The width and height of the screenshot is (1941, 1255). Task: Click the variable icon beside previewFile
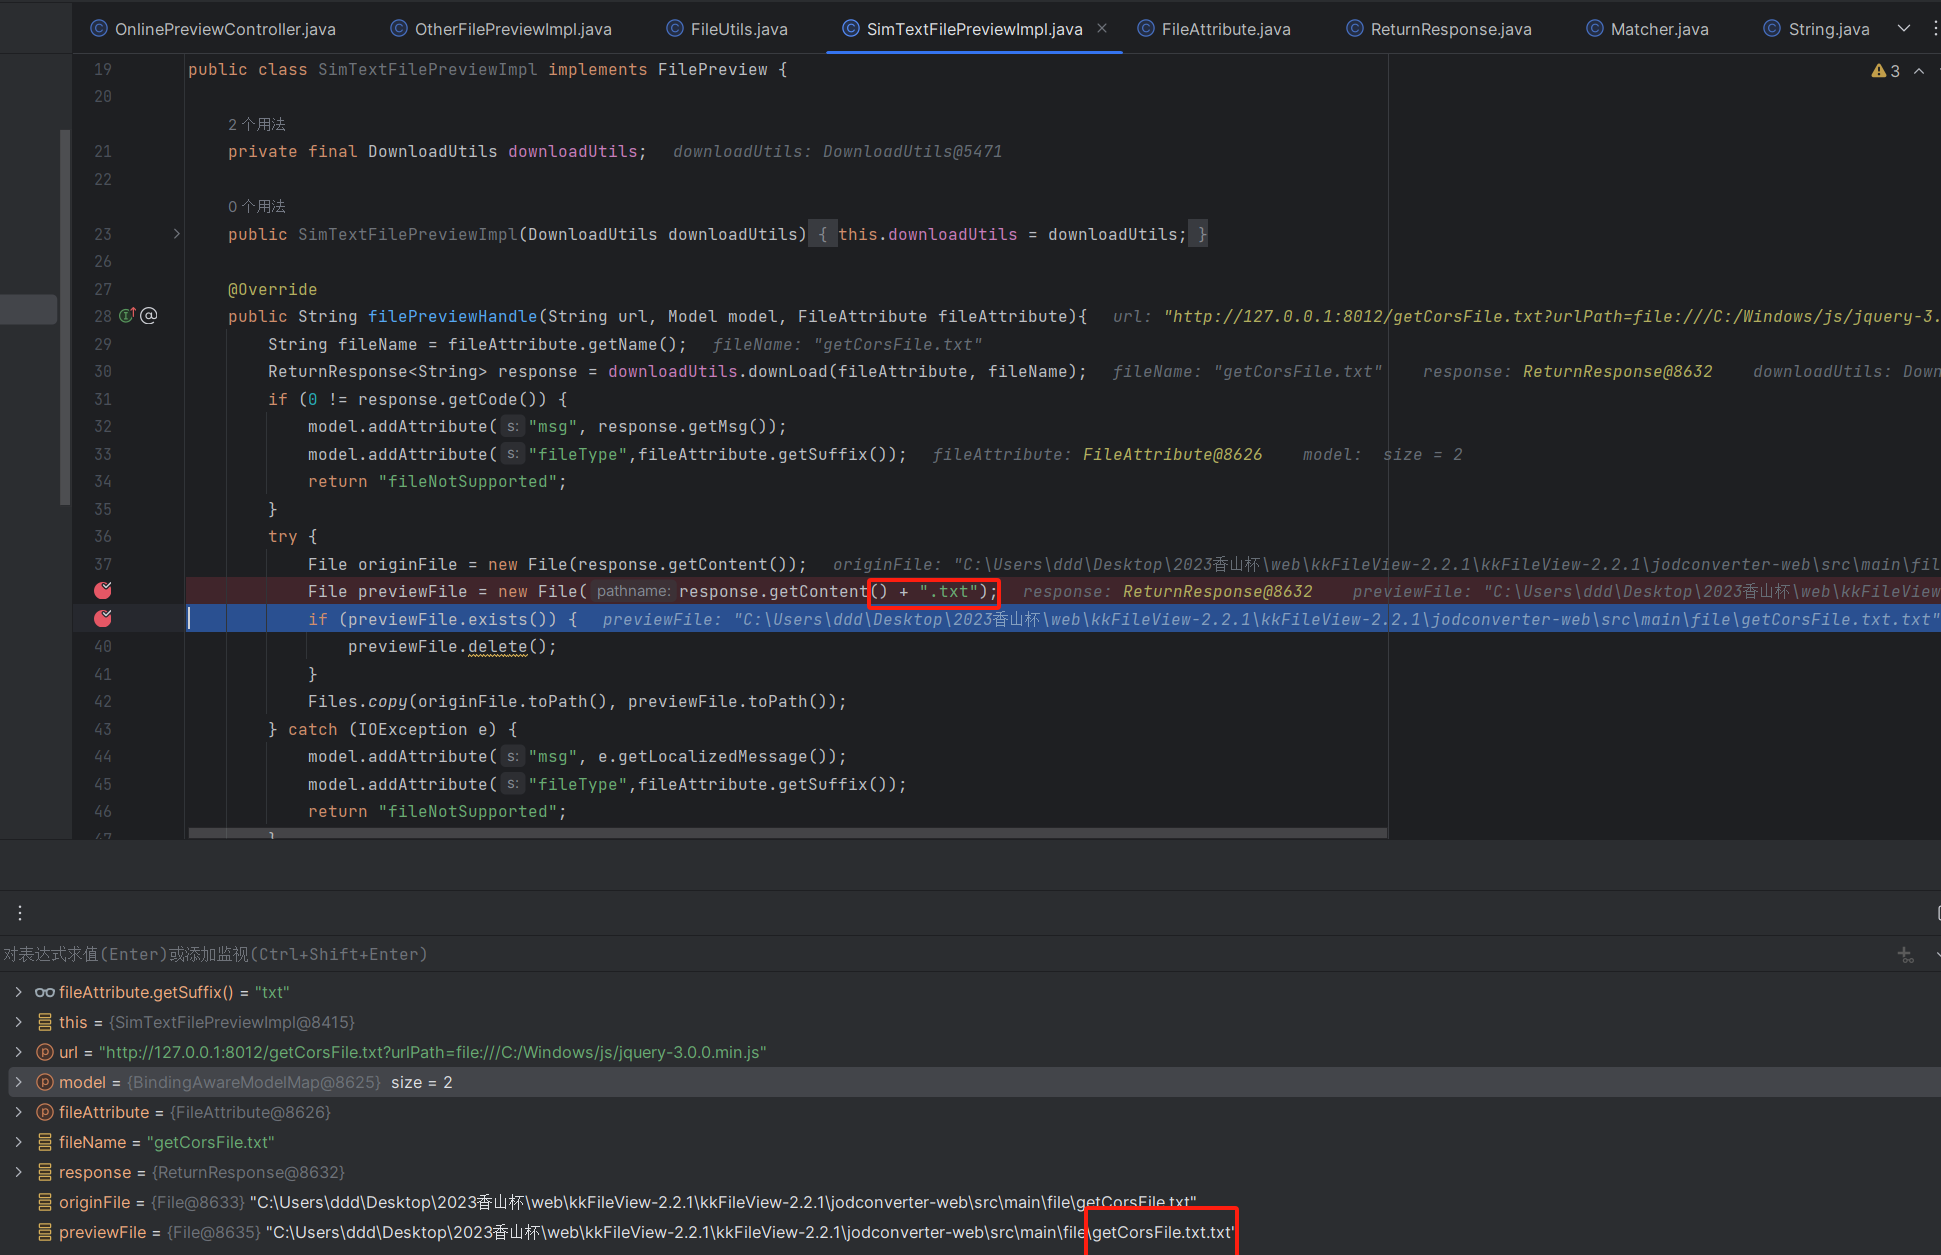pyautogui.click(x=45, y=1232)
